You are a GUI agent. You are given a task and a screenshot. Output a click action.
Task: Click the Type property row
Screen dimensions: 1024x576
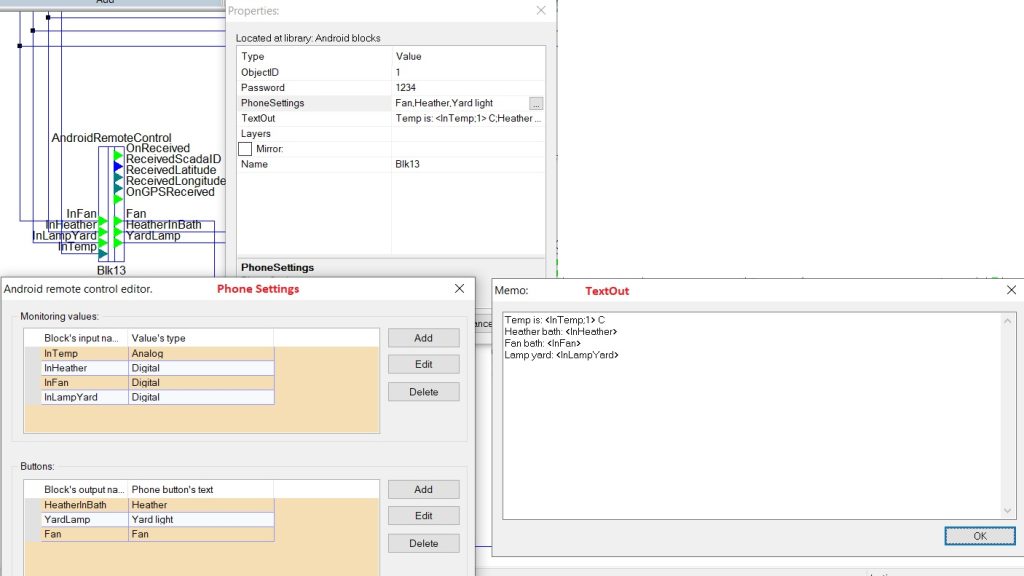click(x=391, y=57)
